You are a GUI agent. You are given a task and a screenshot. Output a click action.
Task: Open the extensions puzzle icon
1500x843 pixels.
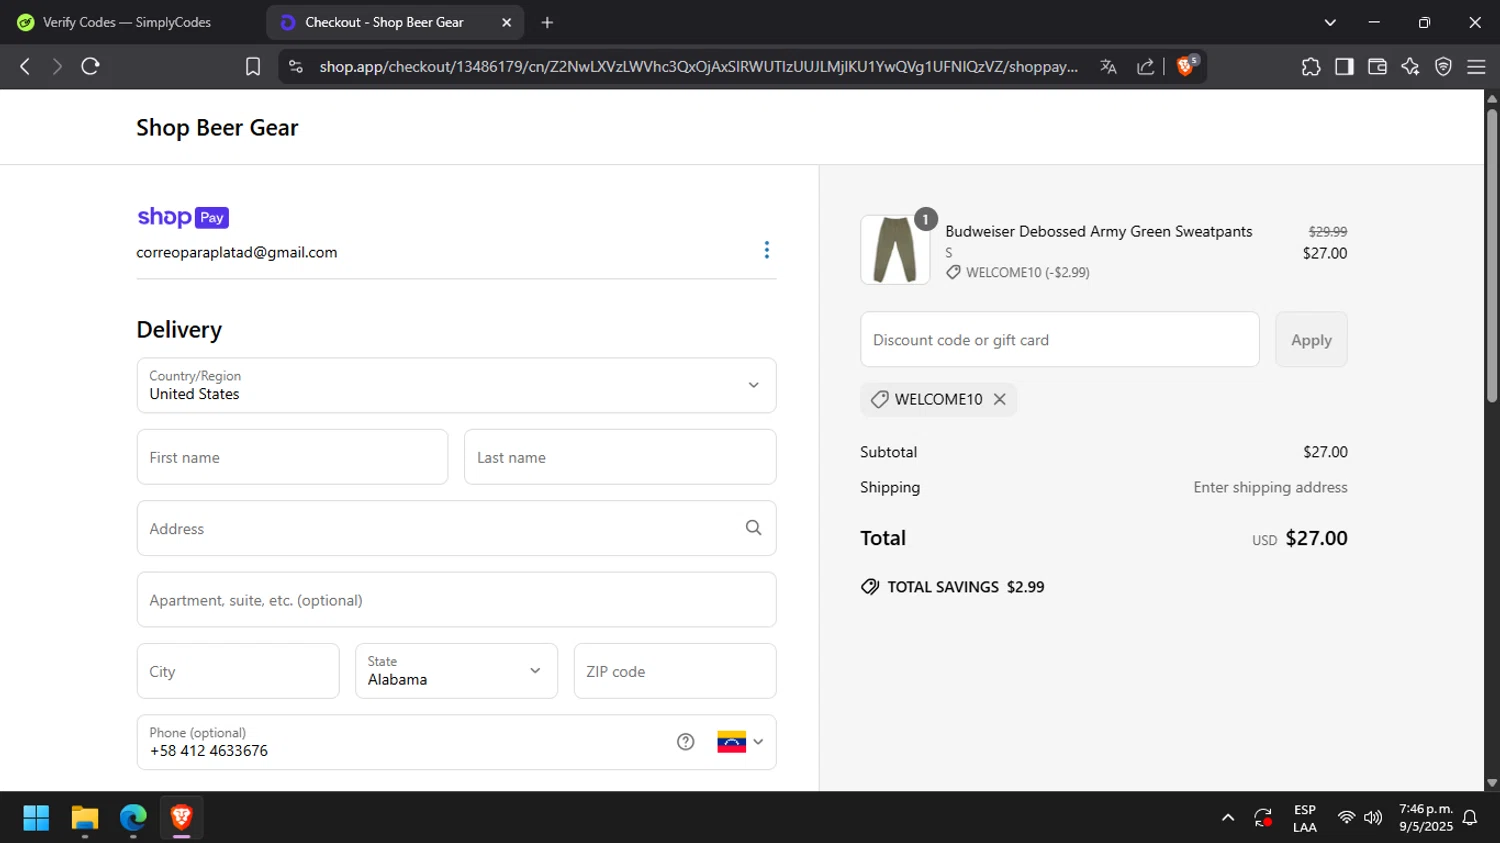coord(1311,66)
